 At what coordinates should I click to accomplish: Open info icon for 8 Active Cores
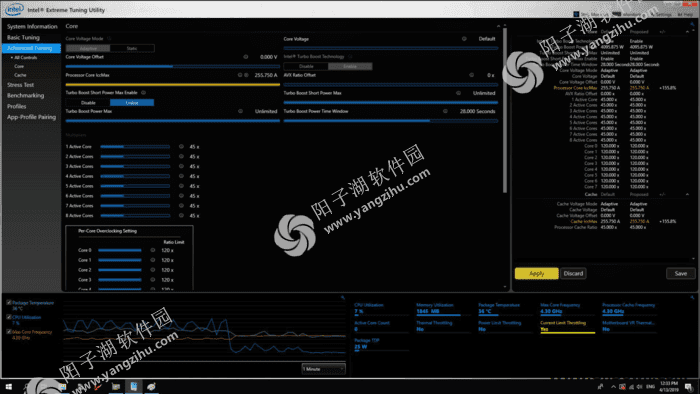tap(181, 215)
